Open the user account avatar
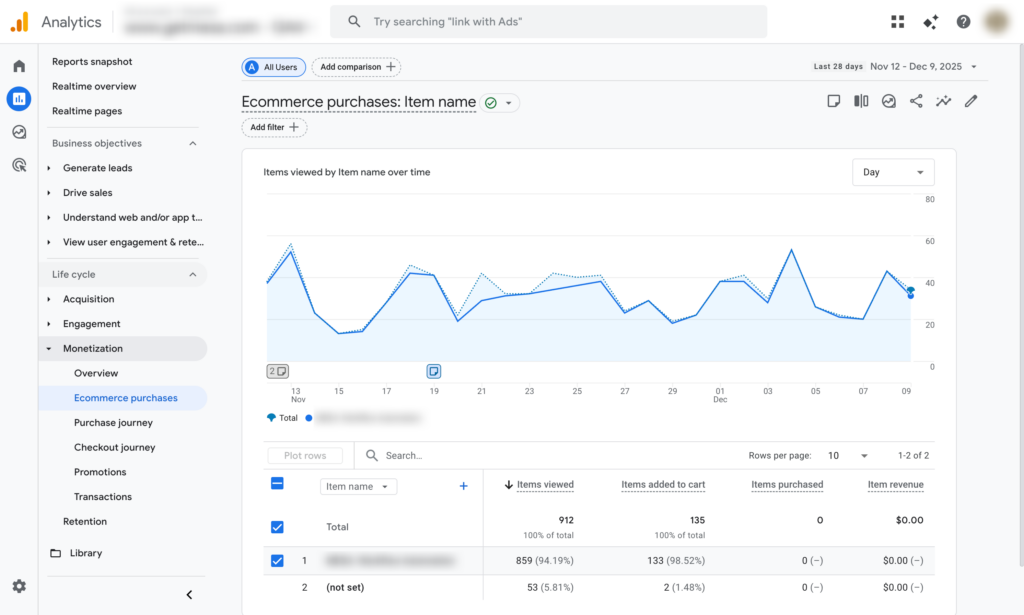Viewport: 1024px width, 615px height. pos(997,22)
